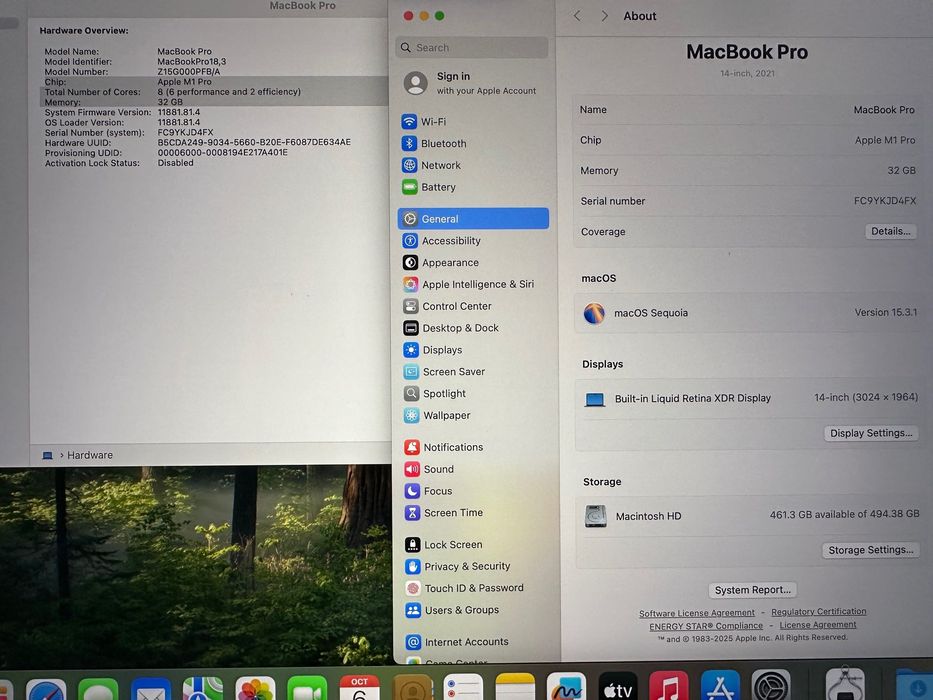Click the System Firmware Version 11881.81.4 value
Viewport: 933px width, 700px height.
pyautogui.click(x=179, y=112)
